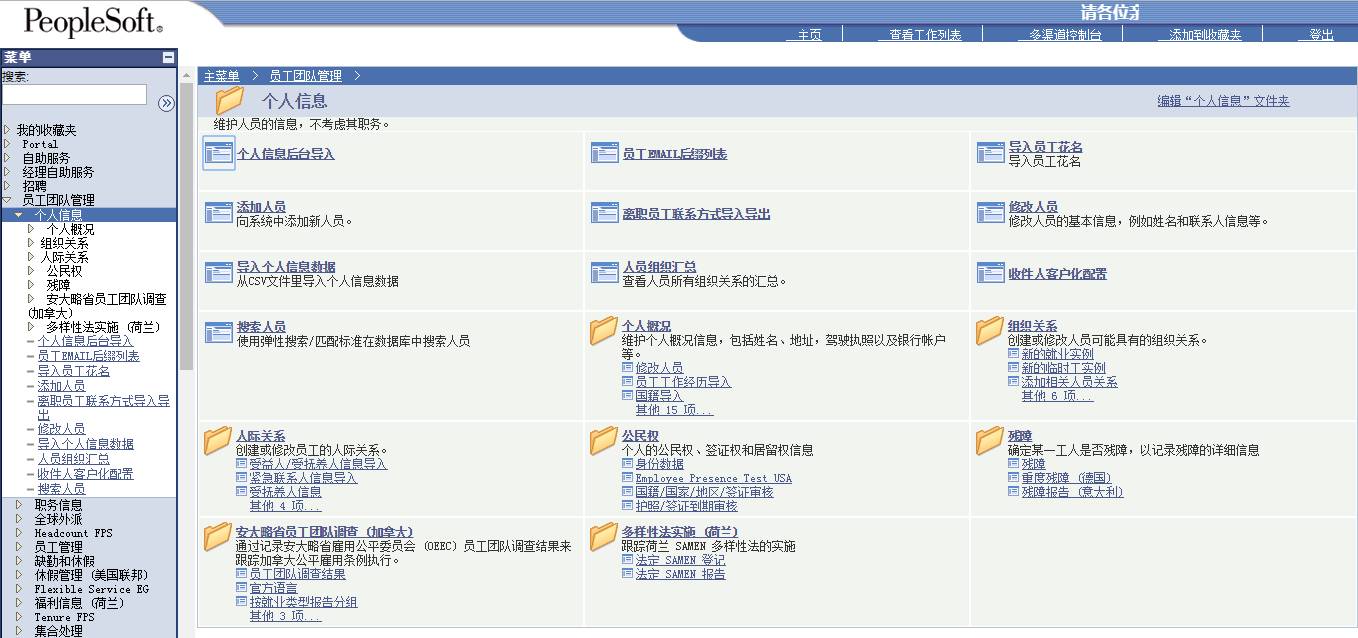The width and height of the screenshot is (1358, 638).
Task: Click the 登出 link
Action: tap(1321, 35)
